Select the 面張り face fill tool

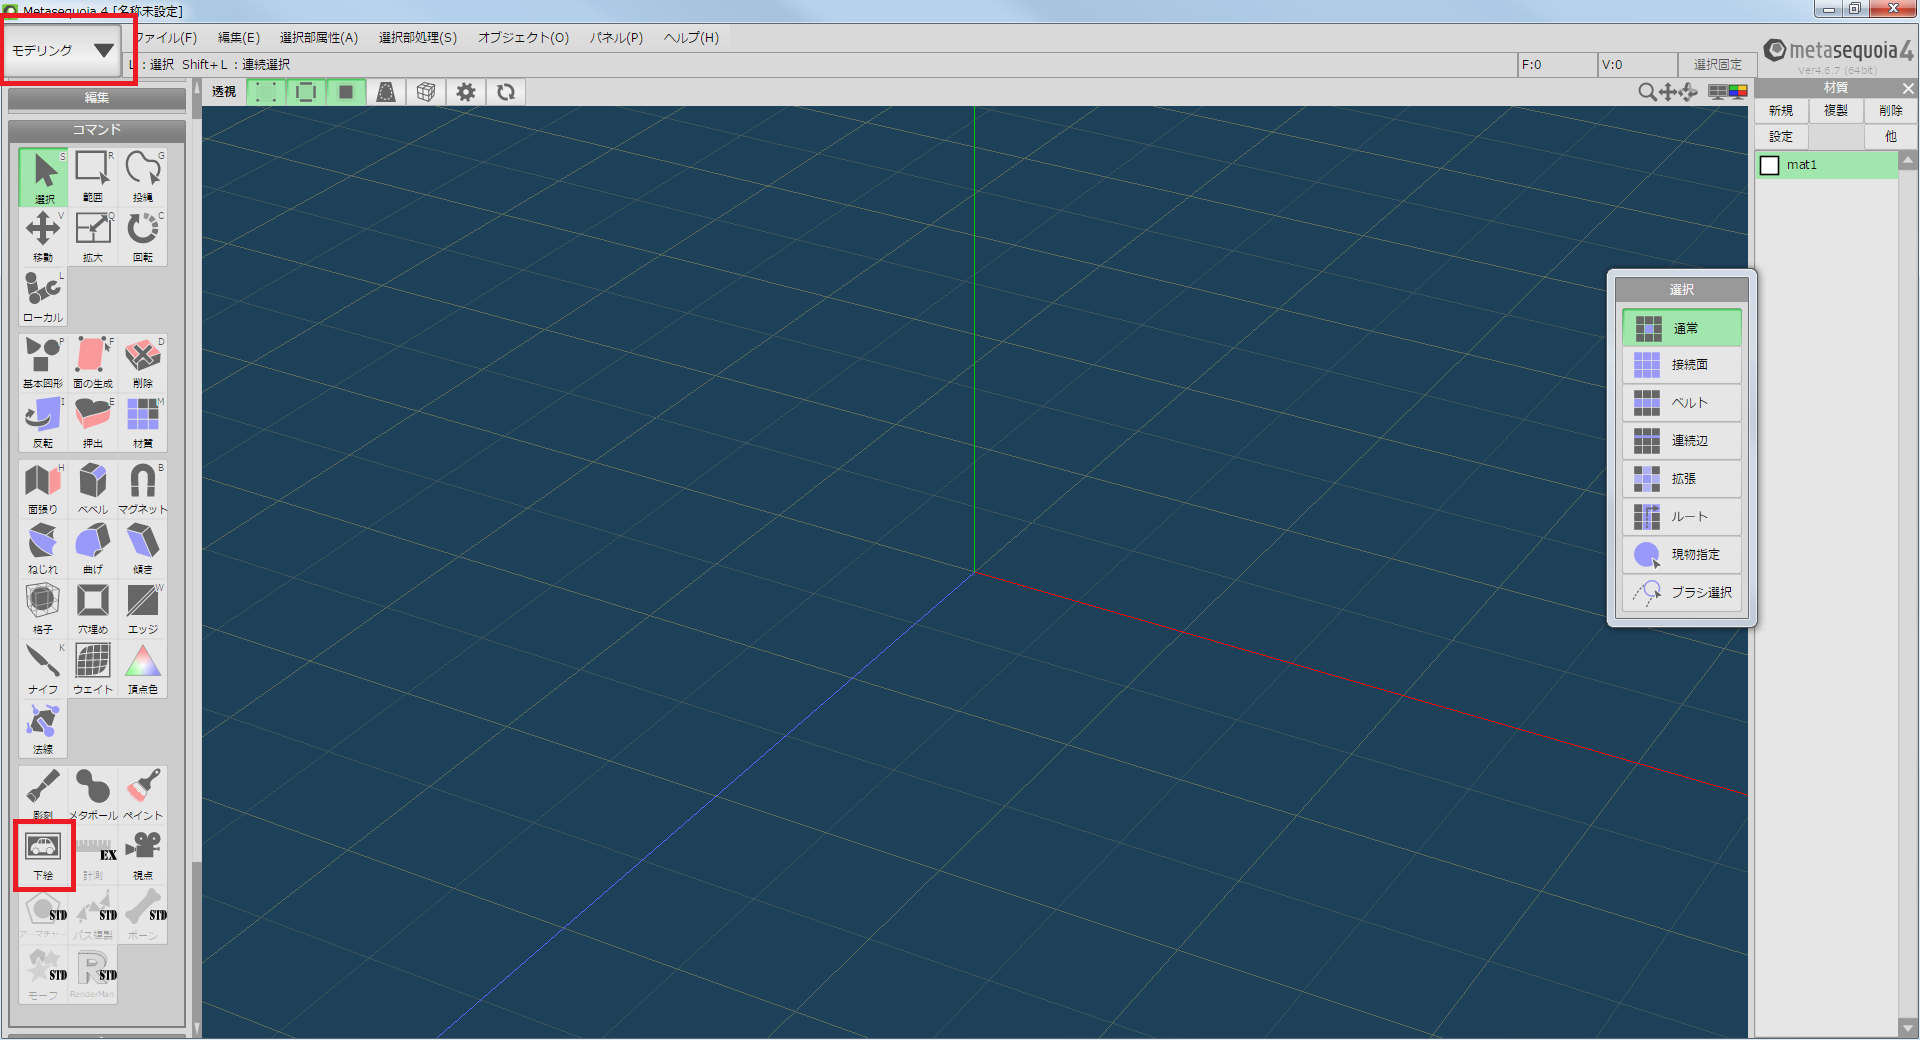(43, 489)
